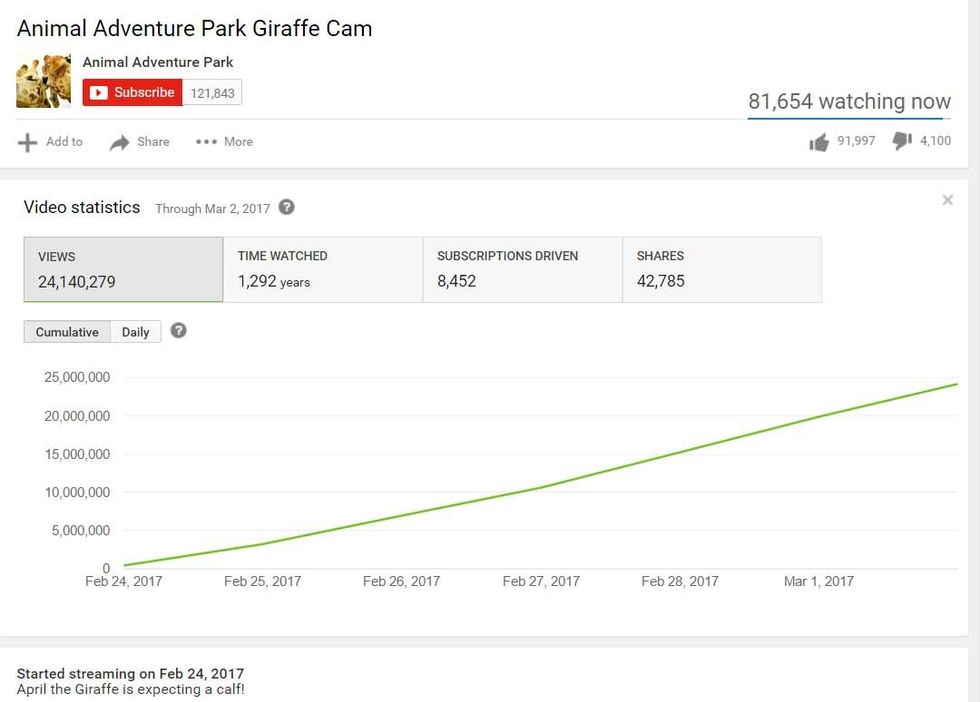Click the help icon next to Through Mar 2, 2017
This screenshot has height=702, width=980.
click(286, 207)
